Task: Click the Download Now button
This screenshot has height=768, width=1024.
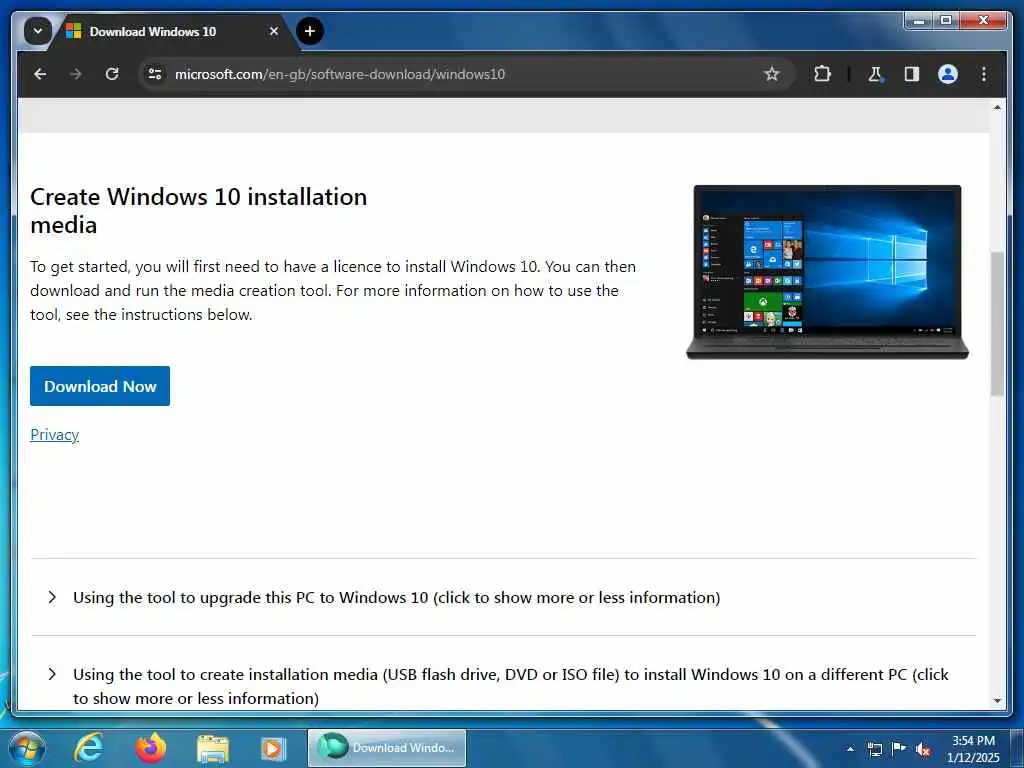Action: tap(100, 386)
